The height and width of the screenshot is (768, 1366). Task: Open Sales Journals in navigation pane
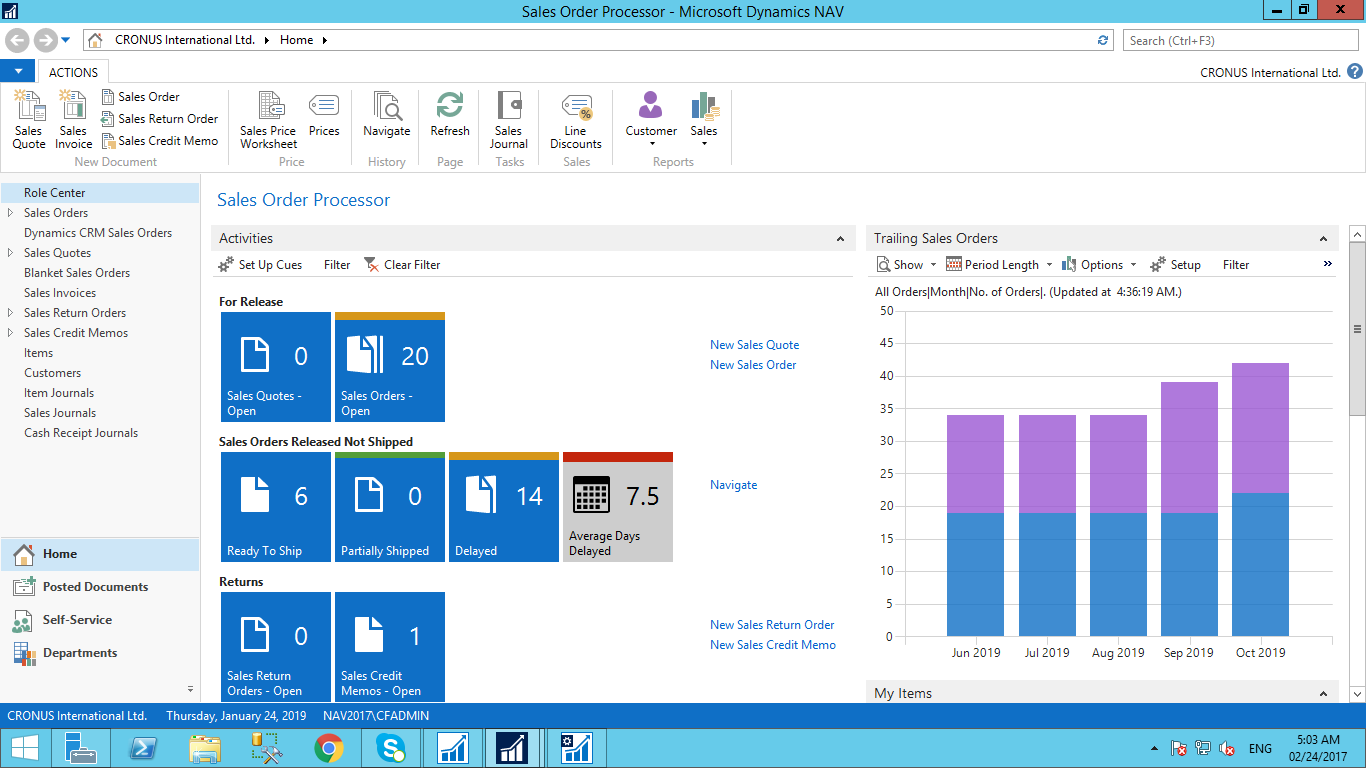60,413
